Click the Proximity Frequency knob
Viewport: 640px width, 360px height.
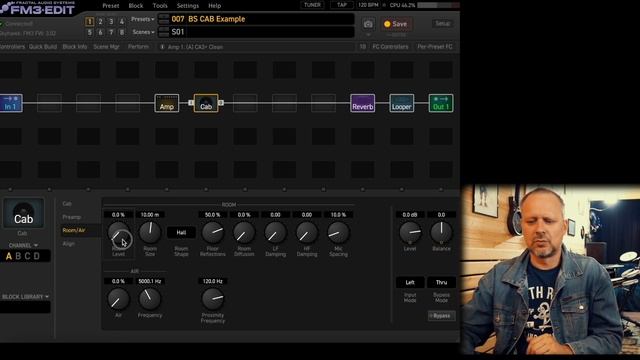tap(213, 299)
